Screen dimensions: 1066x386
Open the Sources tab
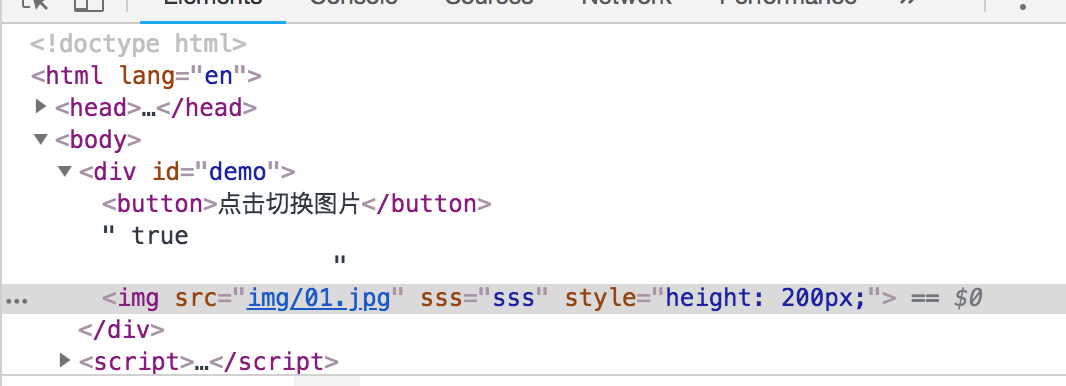[x=489, y=4]
